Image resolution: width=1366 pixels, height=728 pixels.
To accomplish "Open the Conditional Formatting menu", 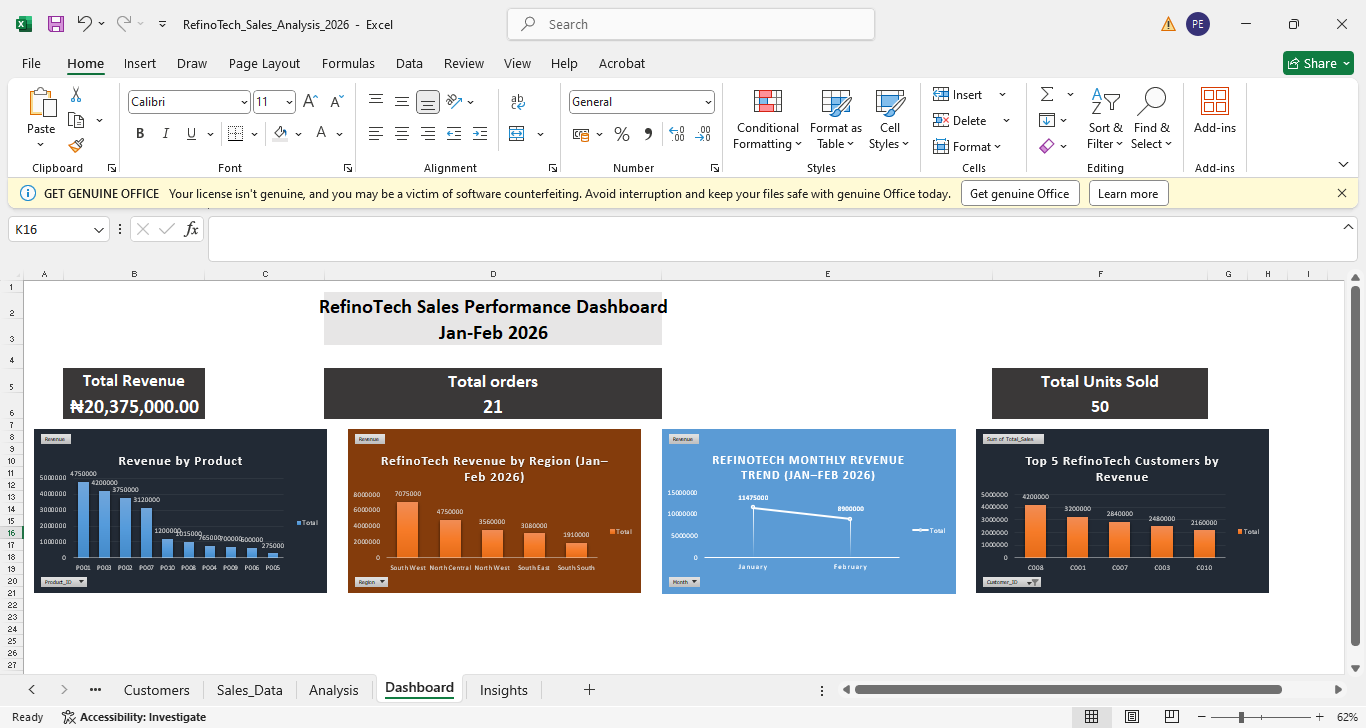I will tap(767, 119).
